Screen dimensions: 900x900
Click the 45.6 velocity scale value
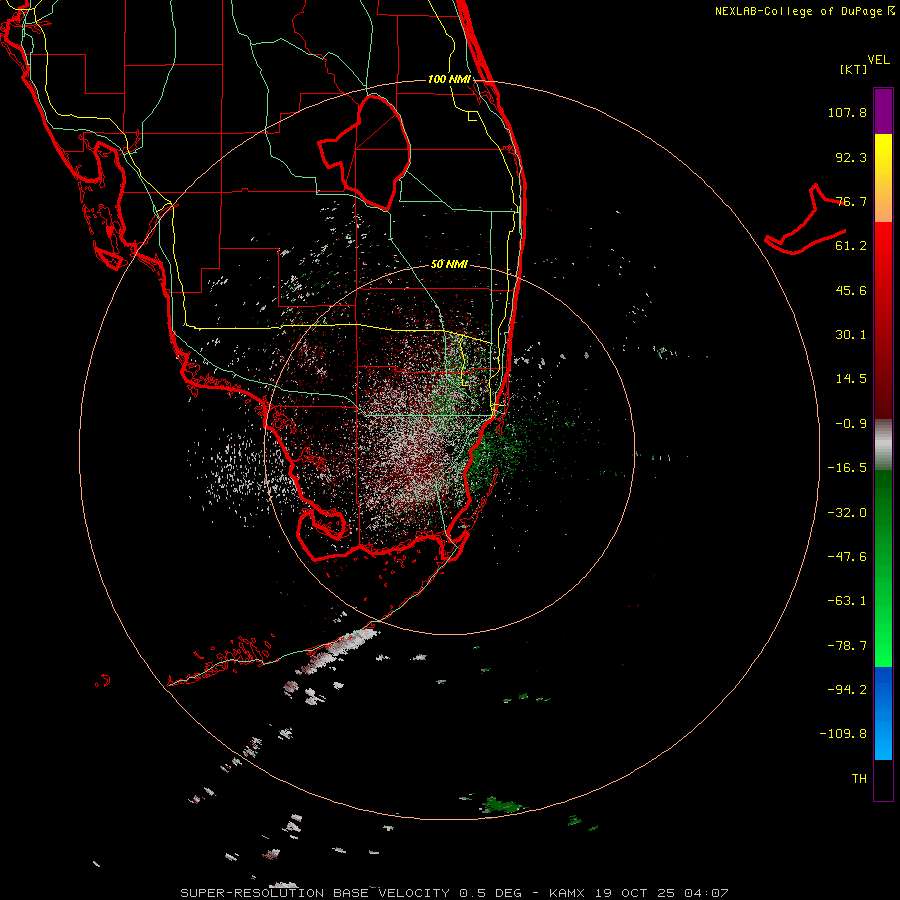[x=851, y=290]
